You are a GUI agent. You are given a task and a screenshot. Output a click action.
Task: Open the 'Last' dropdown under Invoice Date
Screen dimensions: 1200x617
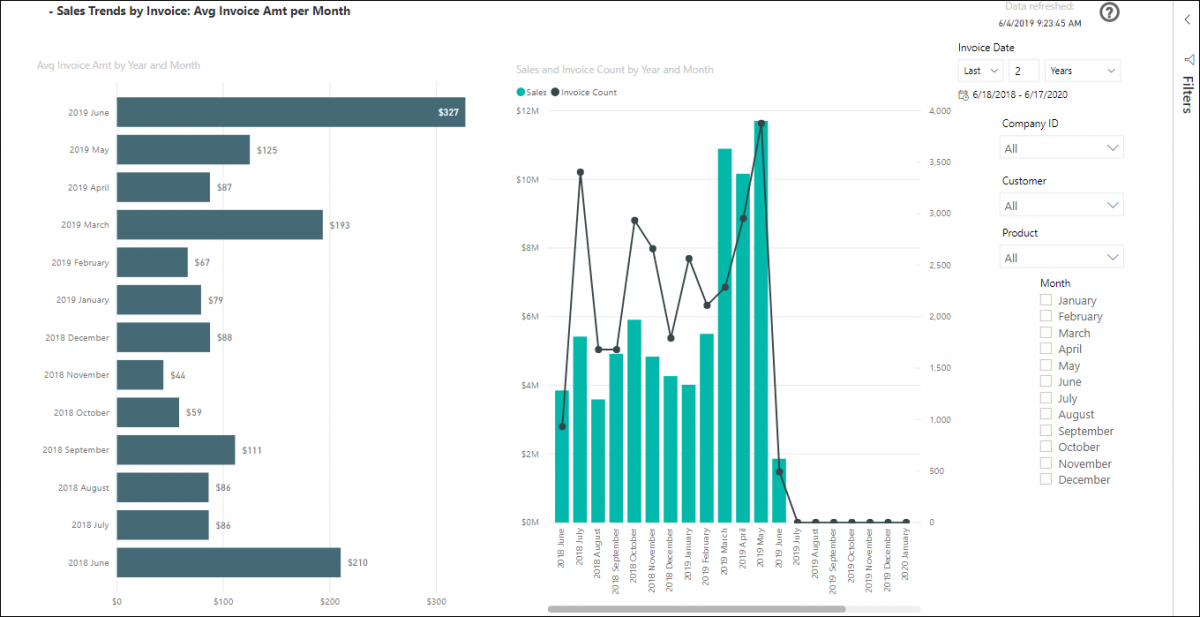979,70
